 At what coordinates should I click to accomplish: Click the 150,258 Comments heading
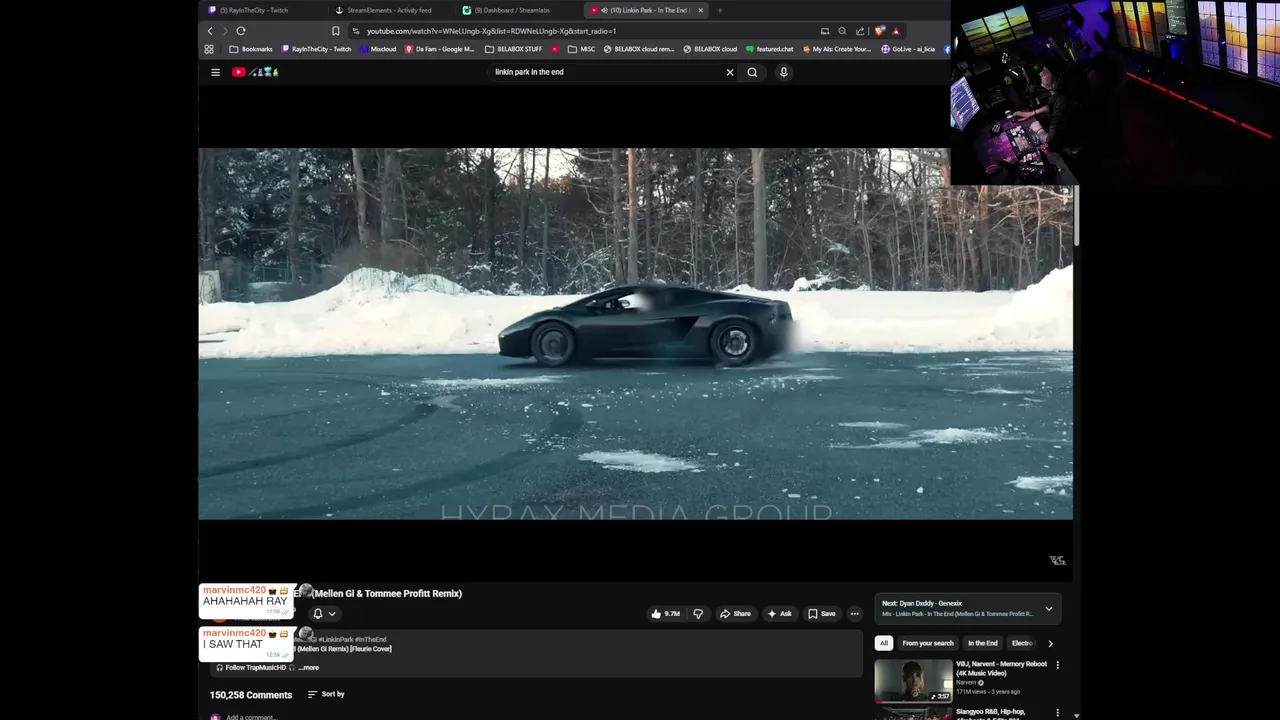[x=251, y=695]
